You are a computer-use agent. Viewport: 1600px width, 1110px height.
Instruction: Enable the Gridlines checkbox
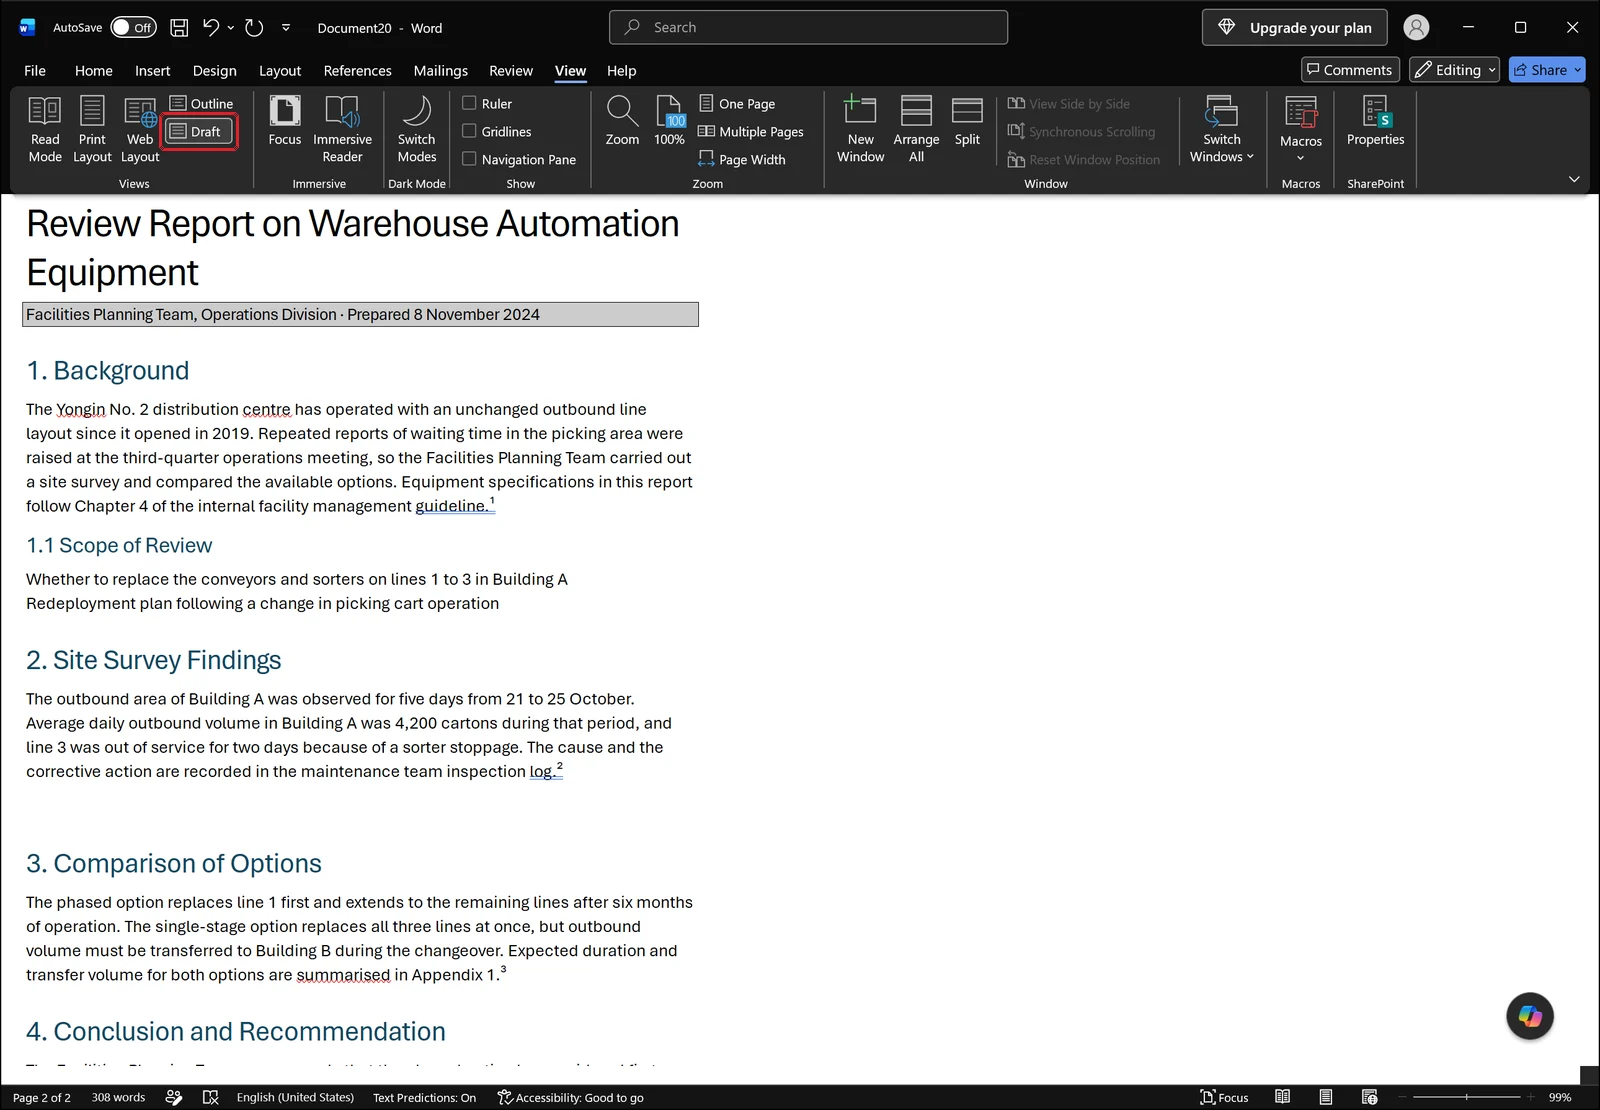(469, 131)
